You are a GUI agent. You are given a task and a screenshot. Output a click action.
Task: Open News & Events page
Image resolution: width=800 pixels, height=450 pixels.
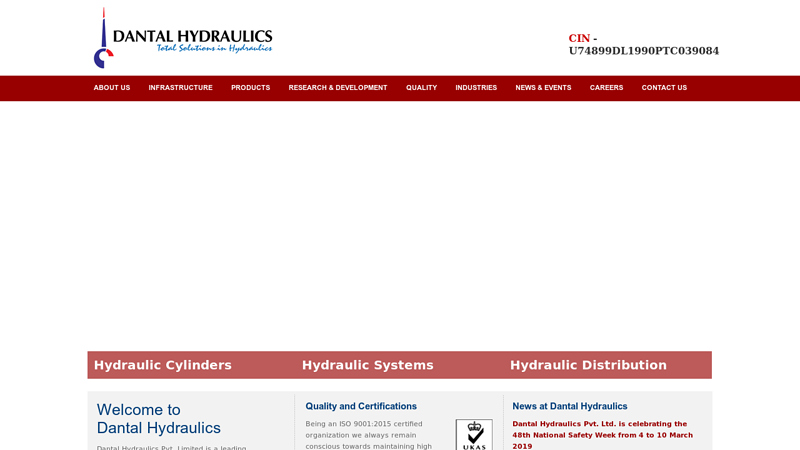[543, 88]
